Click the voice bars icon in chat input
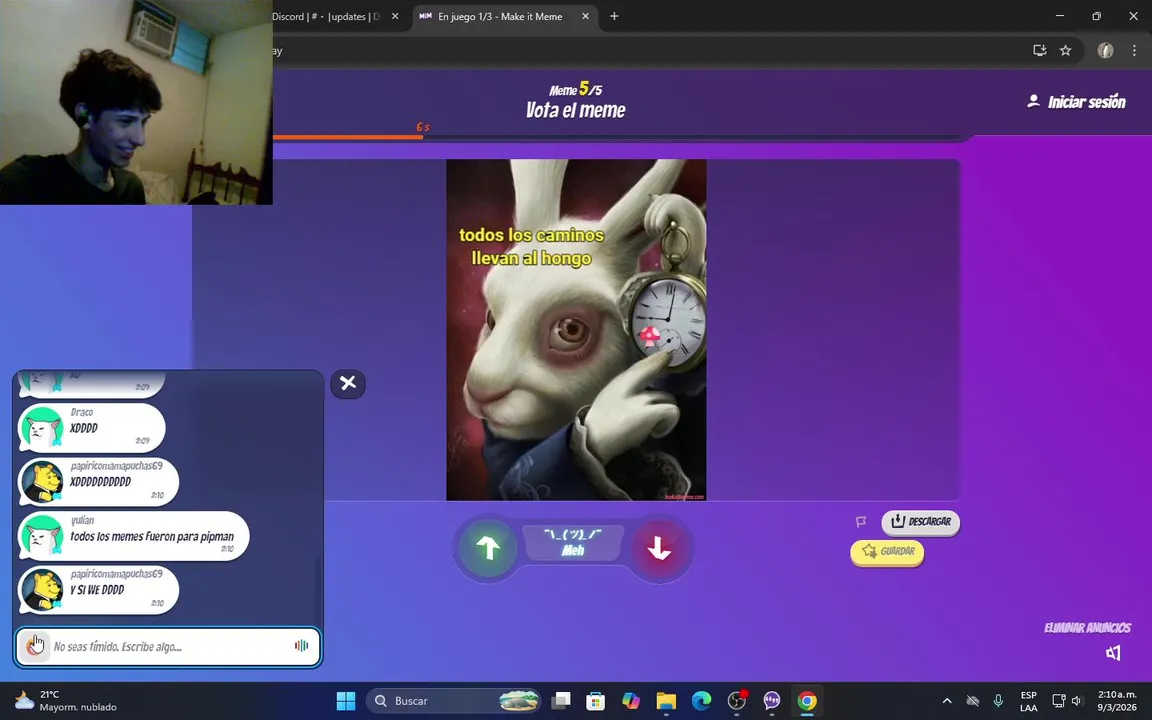The width and height of the screenshot is (1152, 720). click(x=301, y=646)
